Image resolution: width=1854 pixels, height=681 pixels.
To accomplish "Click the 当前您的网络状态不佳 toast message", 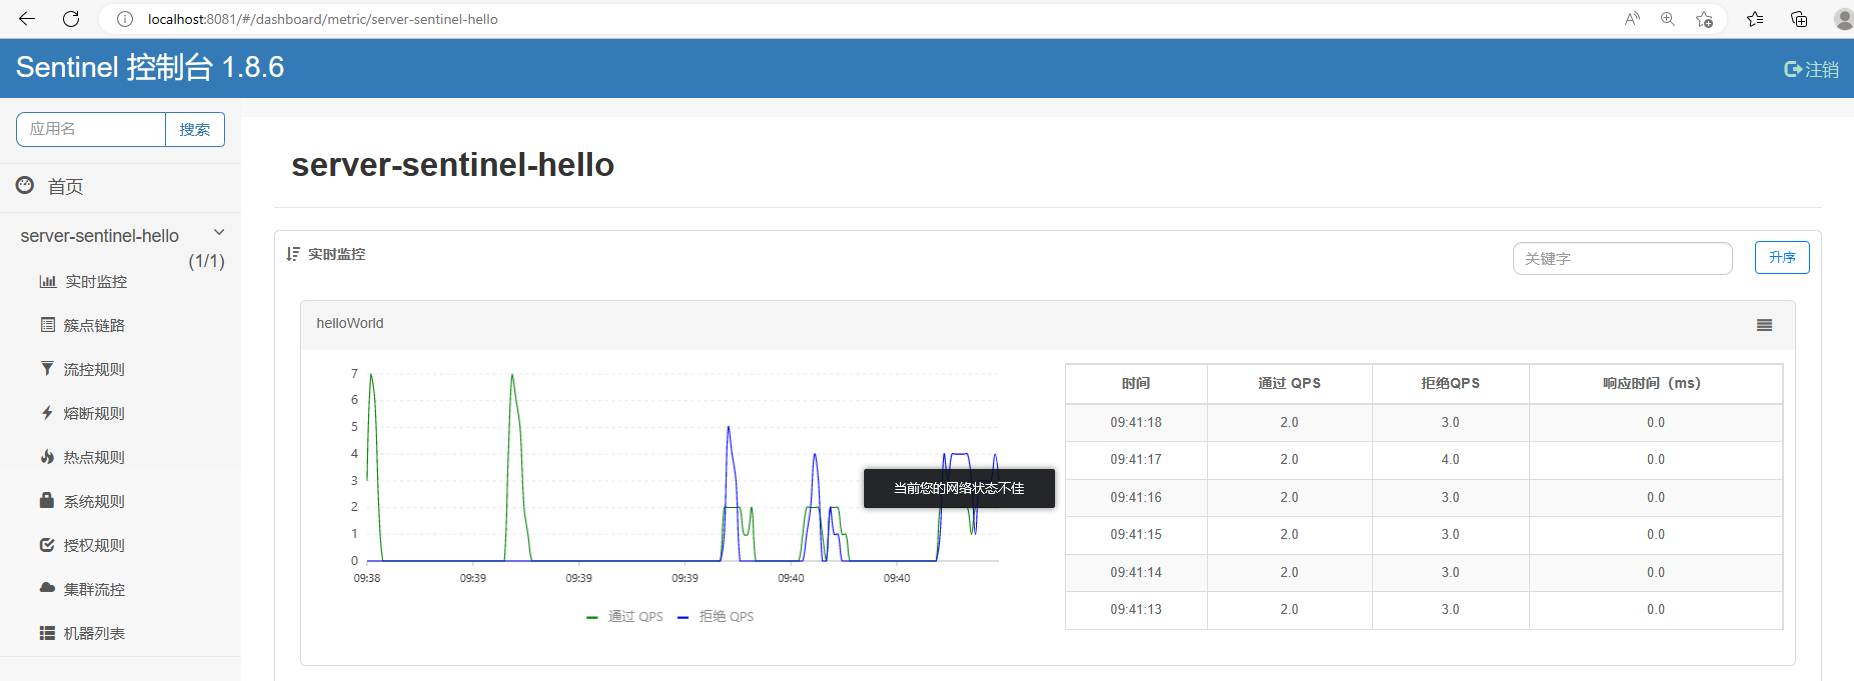I will click(959, 488).
